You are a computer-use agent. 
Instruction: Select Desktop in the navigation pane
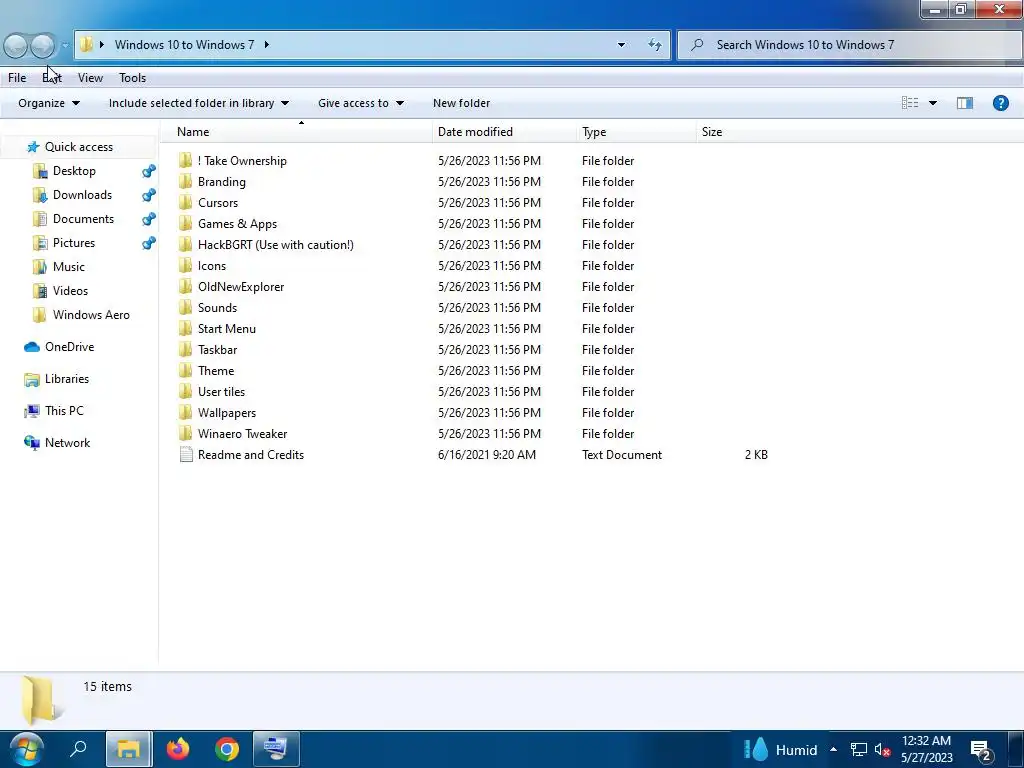pyautogui.click(x=74, y=171)
